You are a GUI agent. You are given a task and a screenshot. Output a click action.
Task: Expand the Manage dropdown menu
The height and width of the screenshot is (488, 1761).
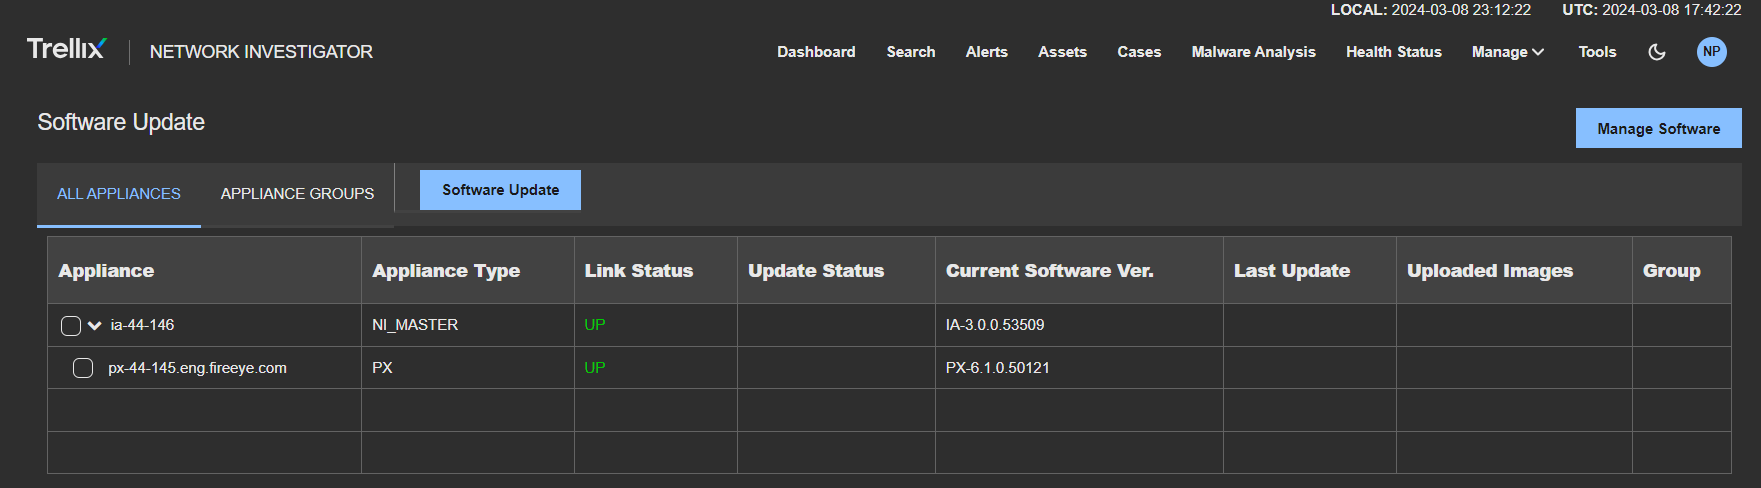click(x=1508, y=52)
